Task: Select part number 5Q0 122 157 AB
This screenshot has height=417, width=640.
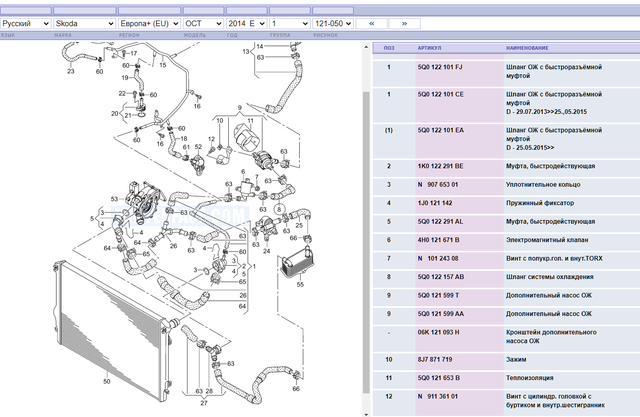Action: pyautogui.click(x=441, y=277)
